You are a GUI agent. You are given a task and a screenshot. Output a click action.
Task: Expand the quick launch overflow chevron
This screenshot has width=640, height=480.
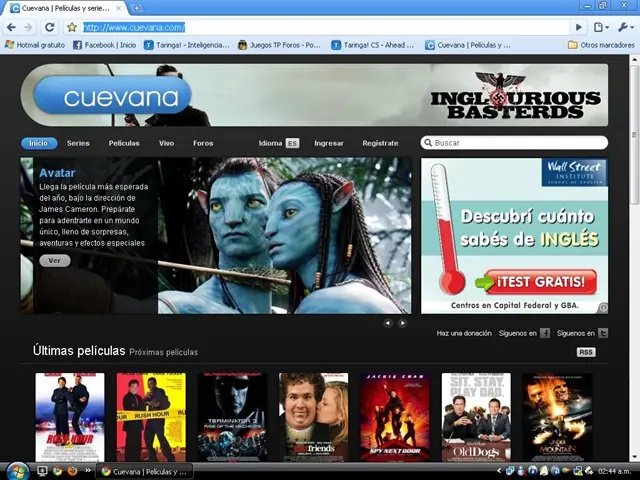coord(88,471)
